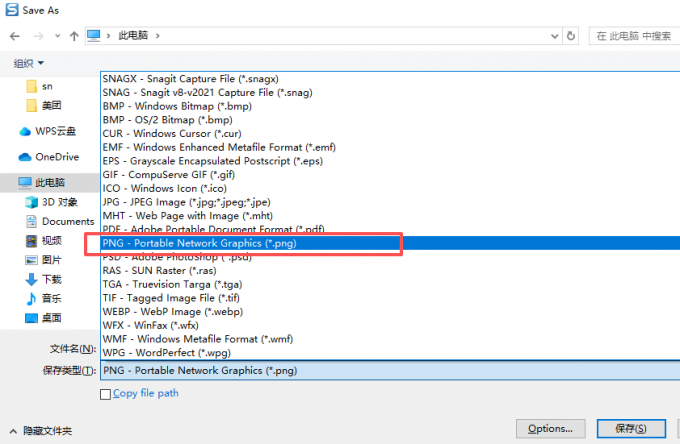
Task: Select OneDrive in navigation pane
Action: click(x=49, y=157)
